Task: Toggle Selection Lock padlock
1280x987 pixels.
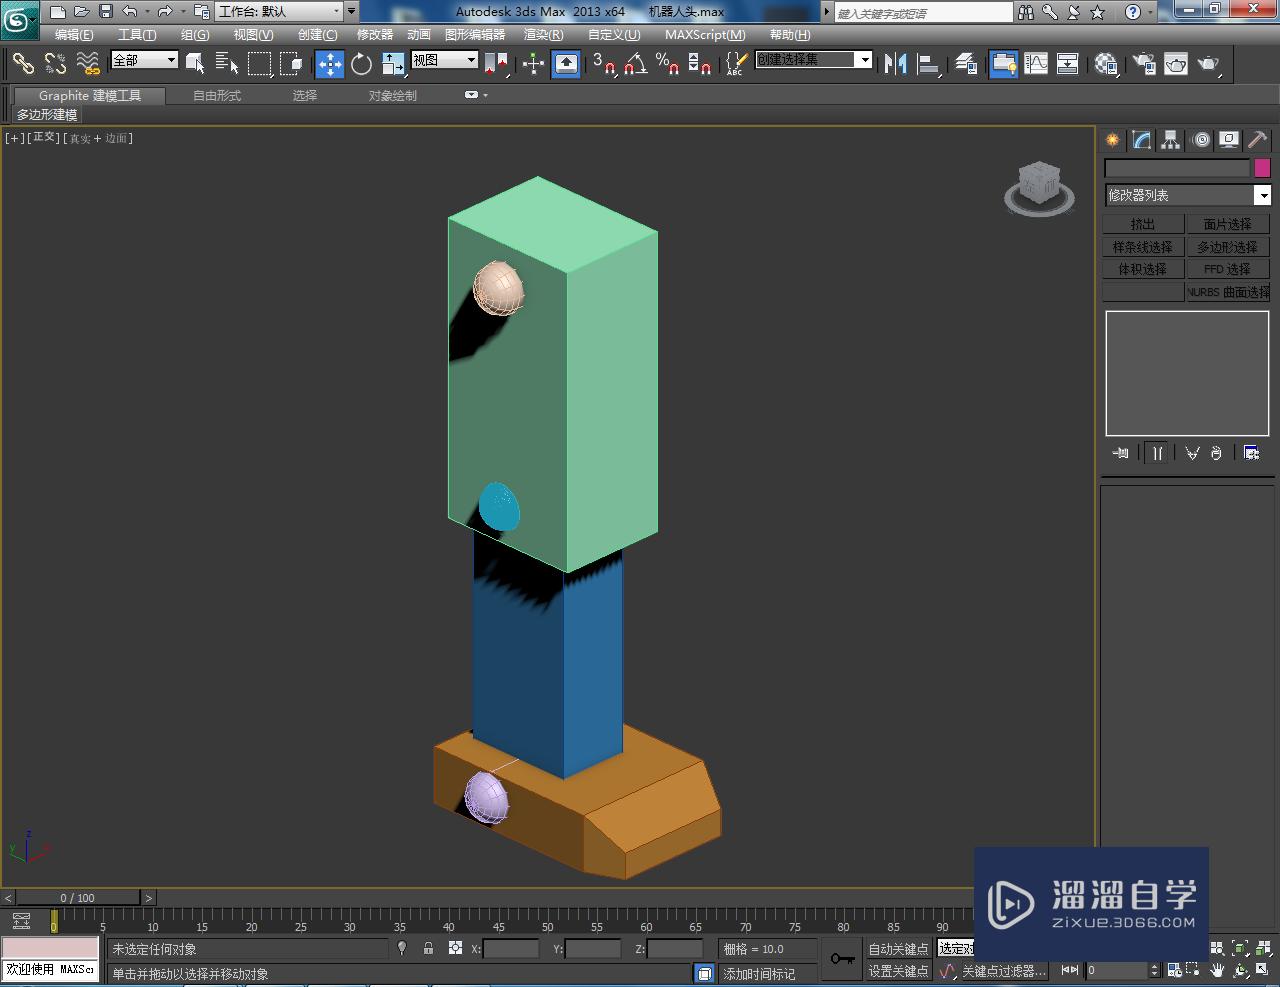Action: pyautogui.click(x=428, y=948)
